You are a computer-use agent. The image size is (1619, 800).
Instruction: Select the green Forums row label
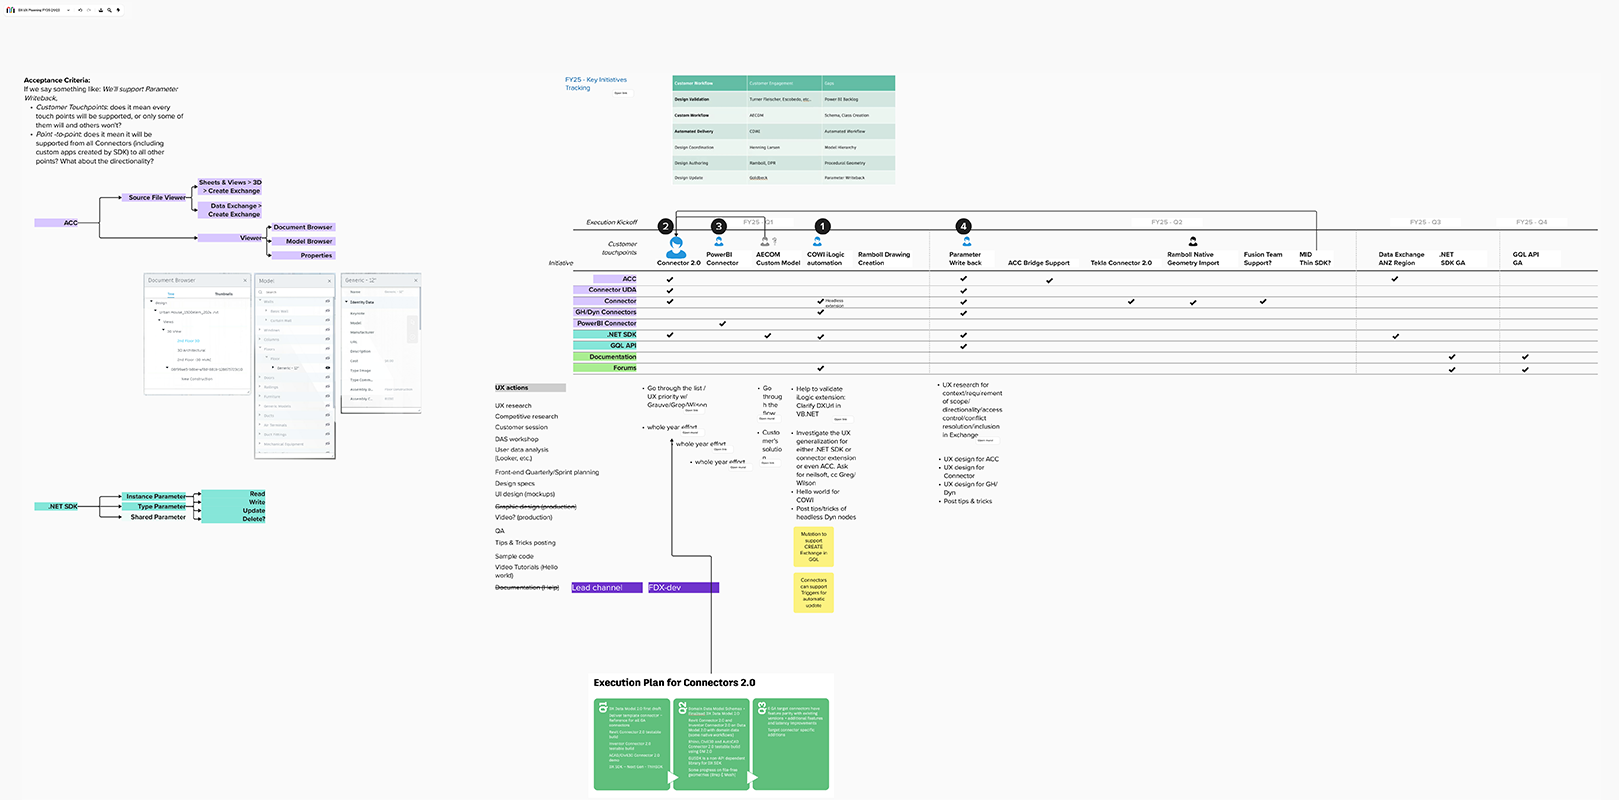(606, 368)
